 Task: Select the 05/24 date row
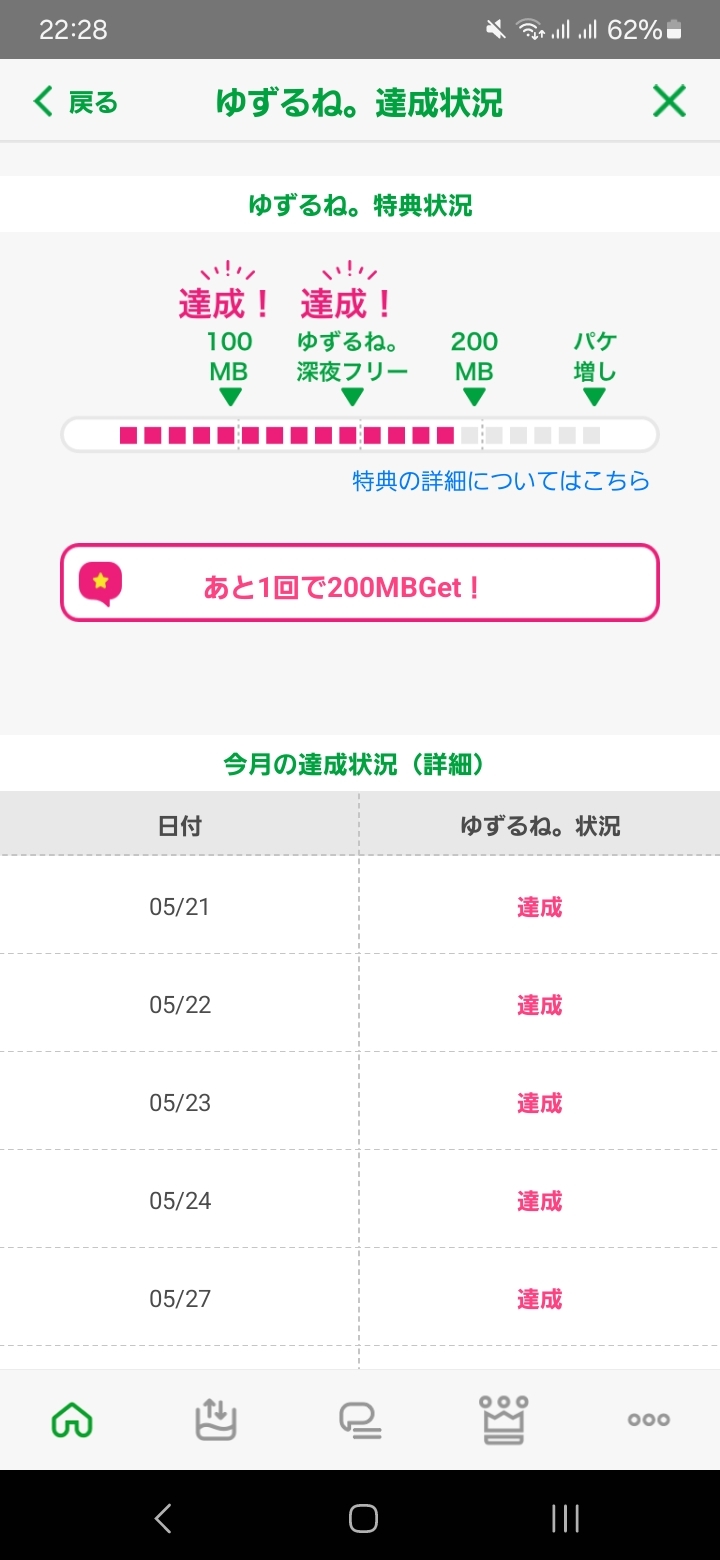click(x=180, y=1200)
